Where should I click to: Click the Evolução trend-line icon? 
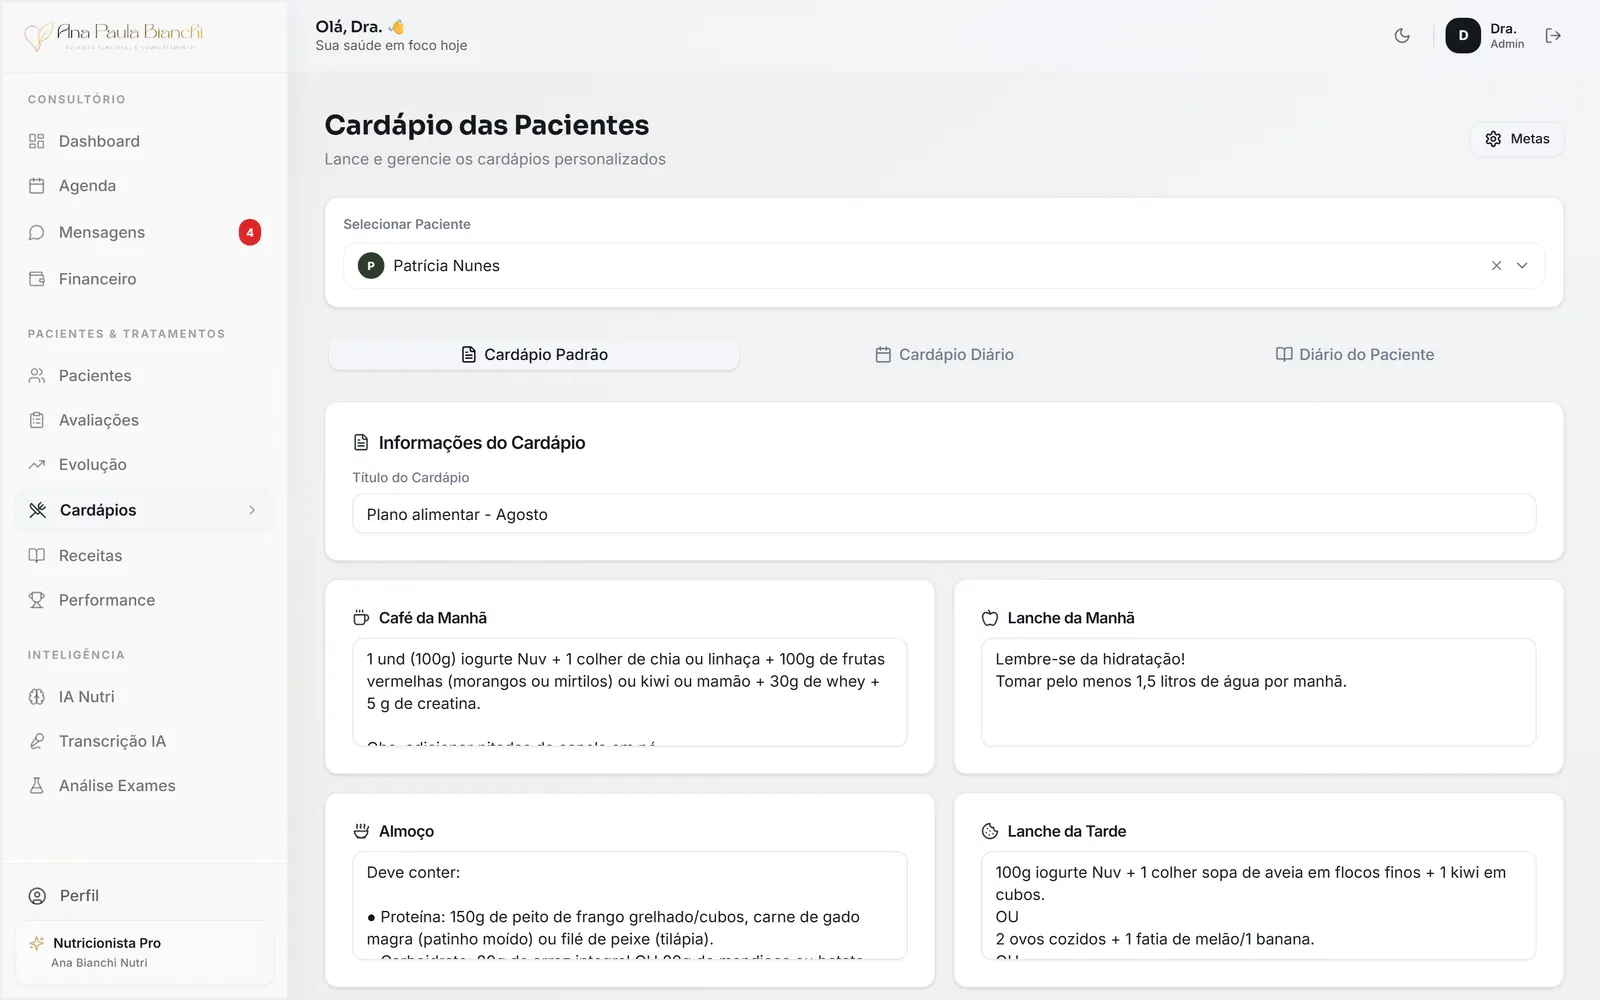37,465
